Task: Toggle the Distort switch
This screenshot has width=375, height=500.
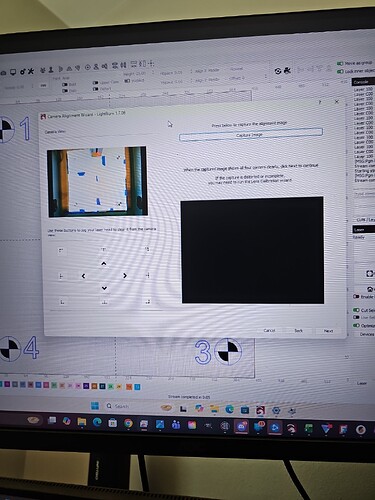Action: click(x=95, y=89)
